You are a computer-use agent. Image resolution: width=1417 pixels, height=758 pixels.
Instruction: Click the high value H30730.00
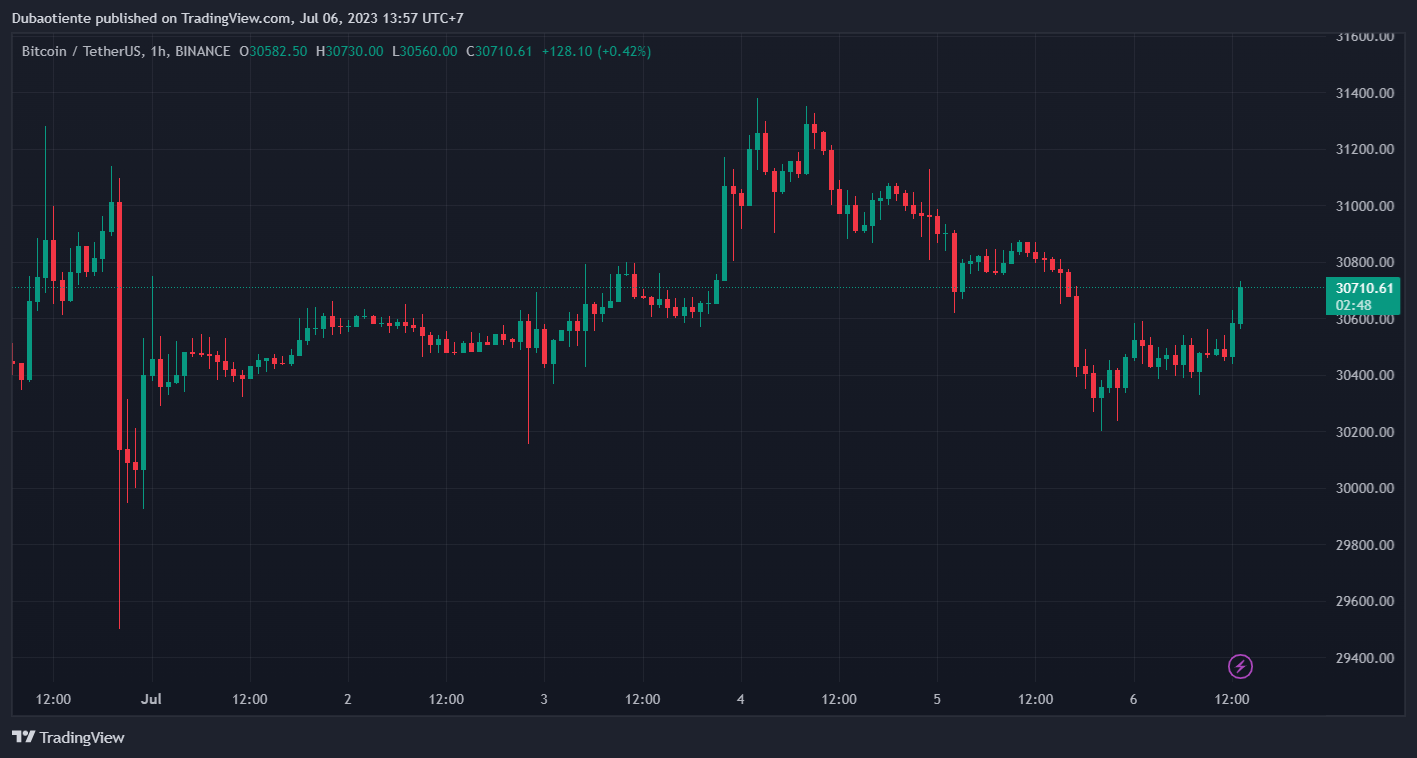(349, 51)
